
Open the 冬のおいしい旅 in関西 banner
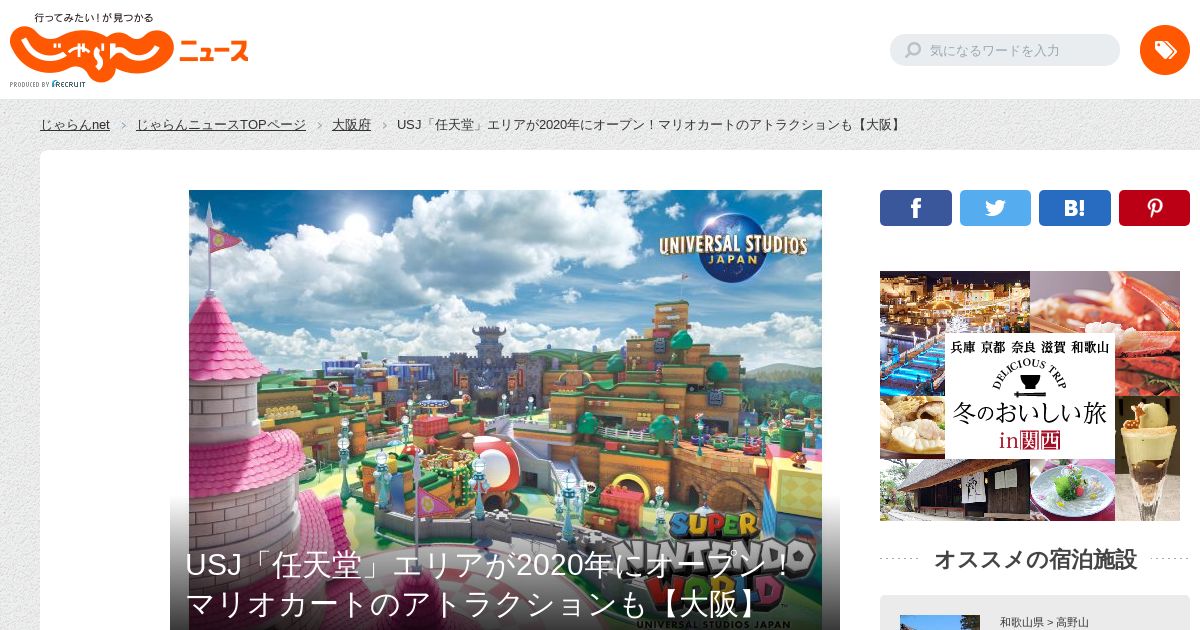pos(1030,396)
